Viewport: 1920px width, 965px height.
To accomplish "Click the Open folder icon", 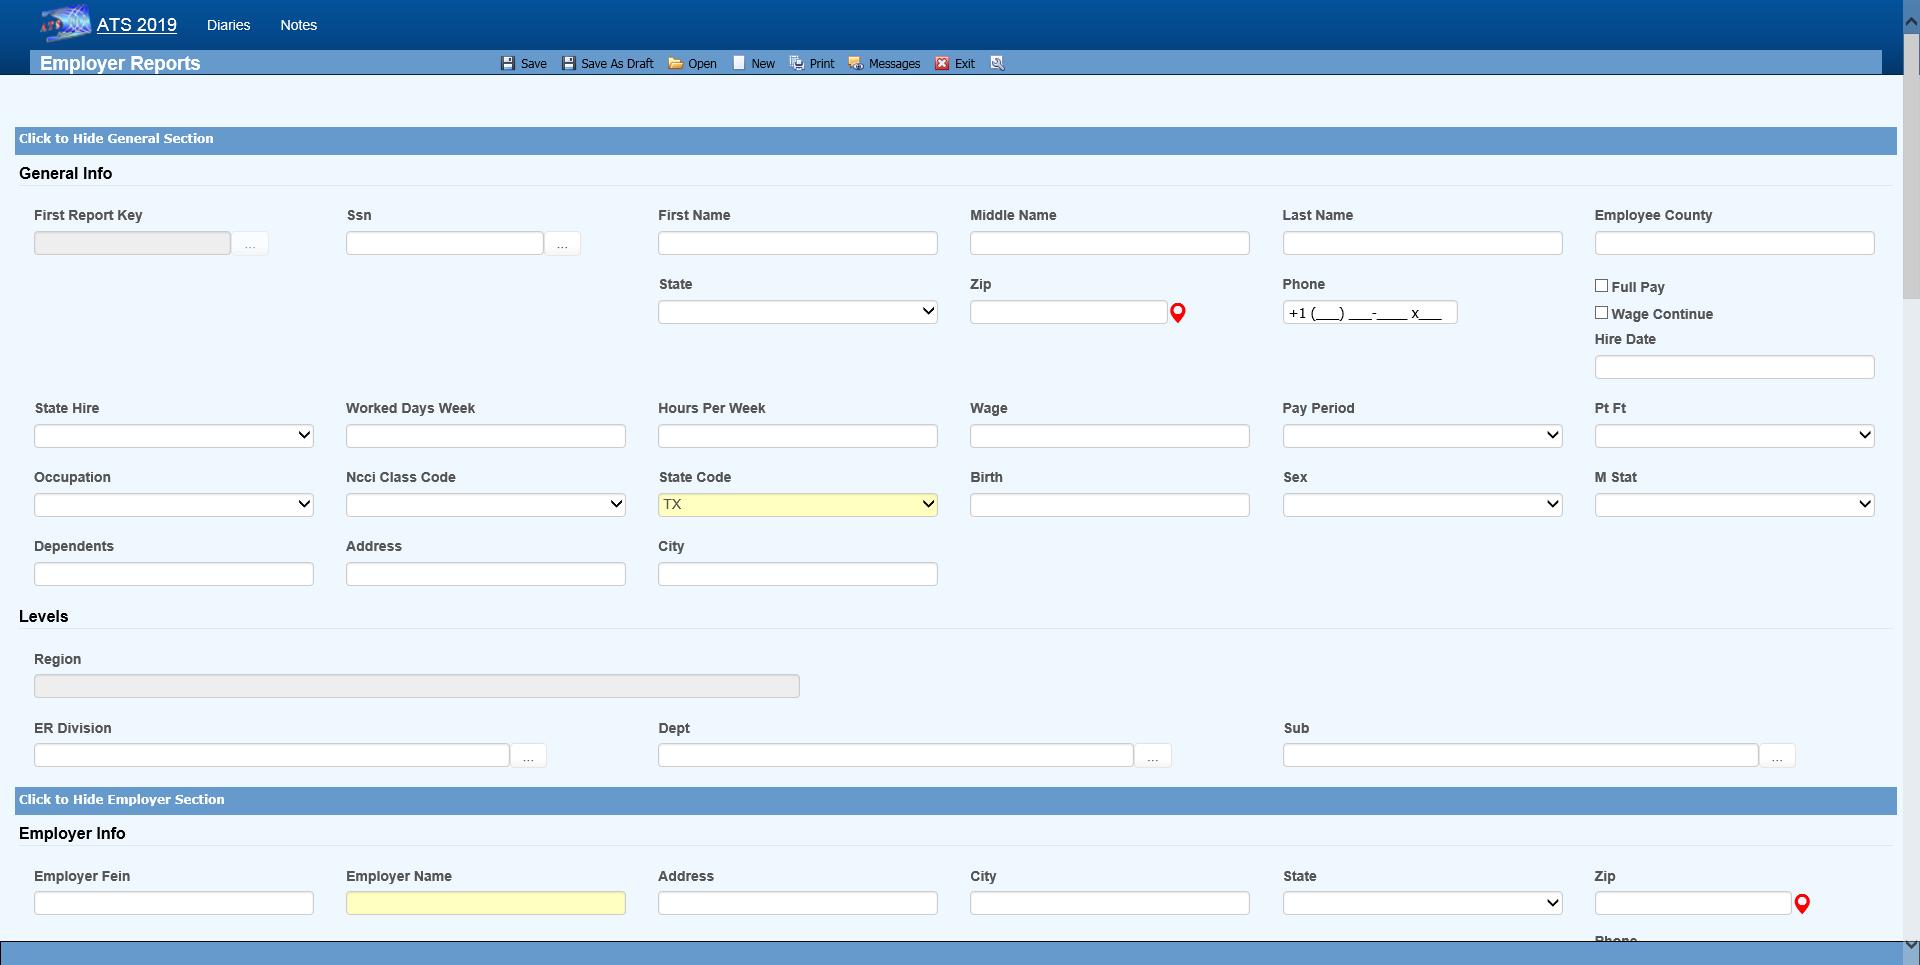I will 676,63.
